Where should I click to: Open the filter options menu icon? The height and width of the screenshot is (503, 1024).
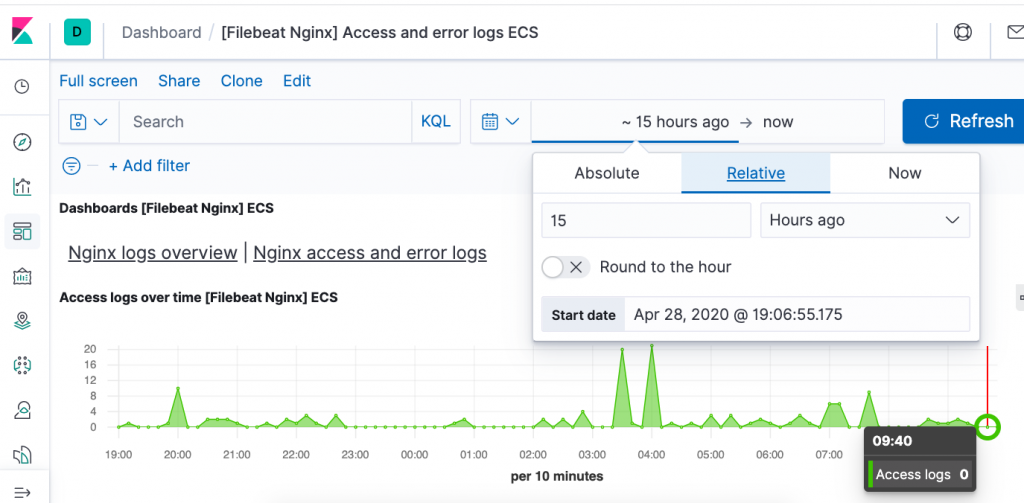[71, 166]
